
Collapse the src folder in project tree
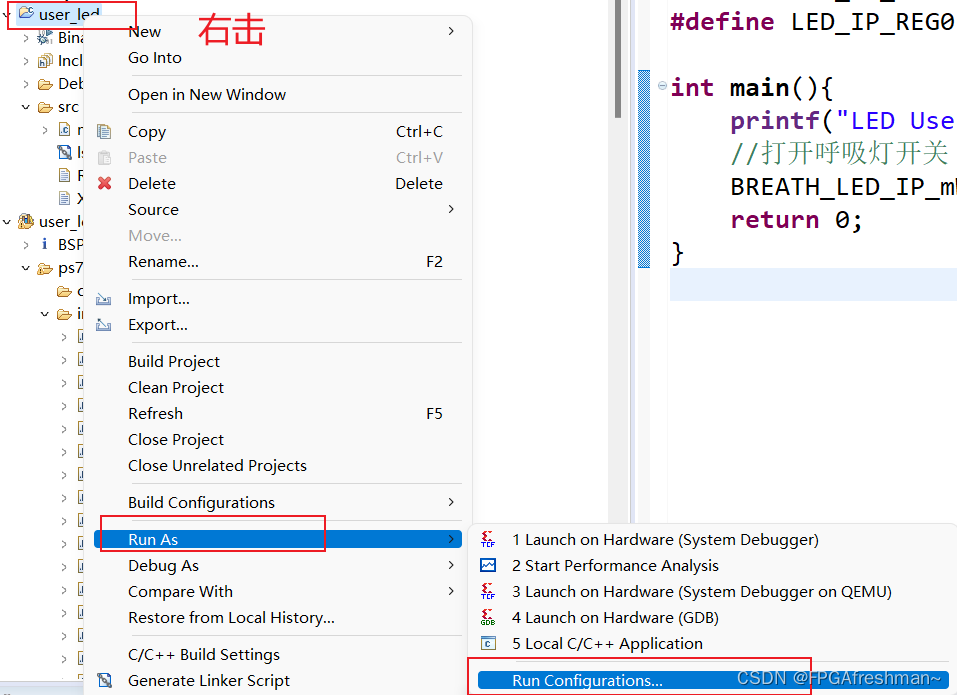tap(26, 107)
